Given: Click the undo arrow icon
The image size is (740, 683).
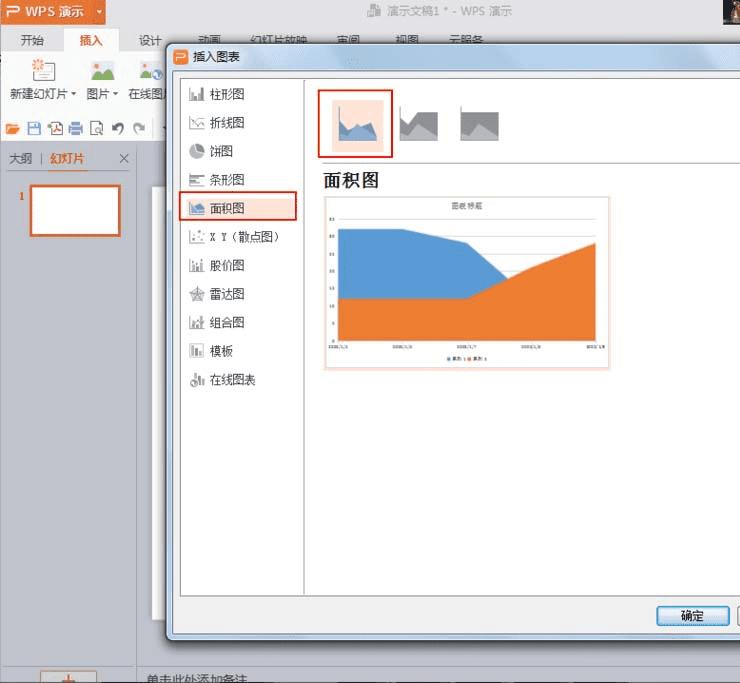Looking at the screenshot, I should click(118, 128).
